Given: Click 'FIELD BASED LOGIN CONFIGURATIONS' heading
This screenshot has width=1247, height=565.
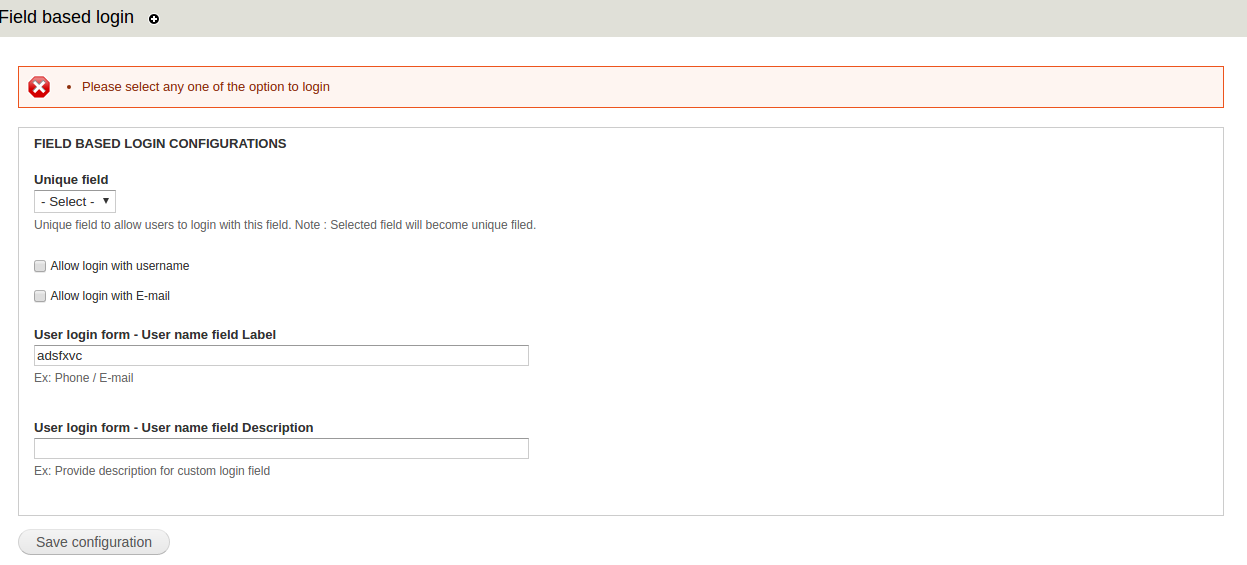Looking at the screenshot, I should pos(160,144).
